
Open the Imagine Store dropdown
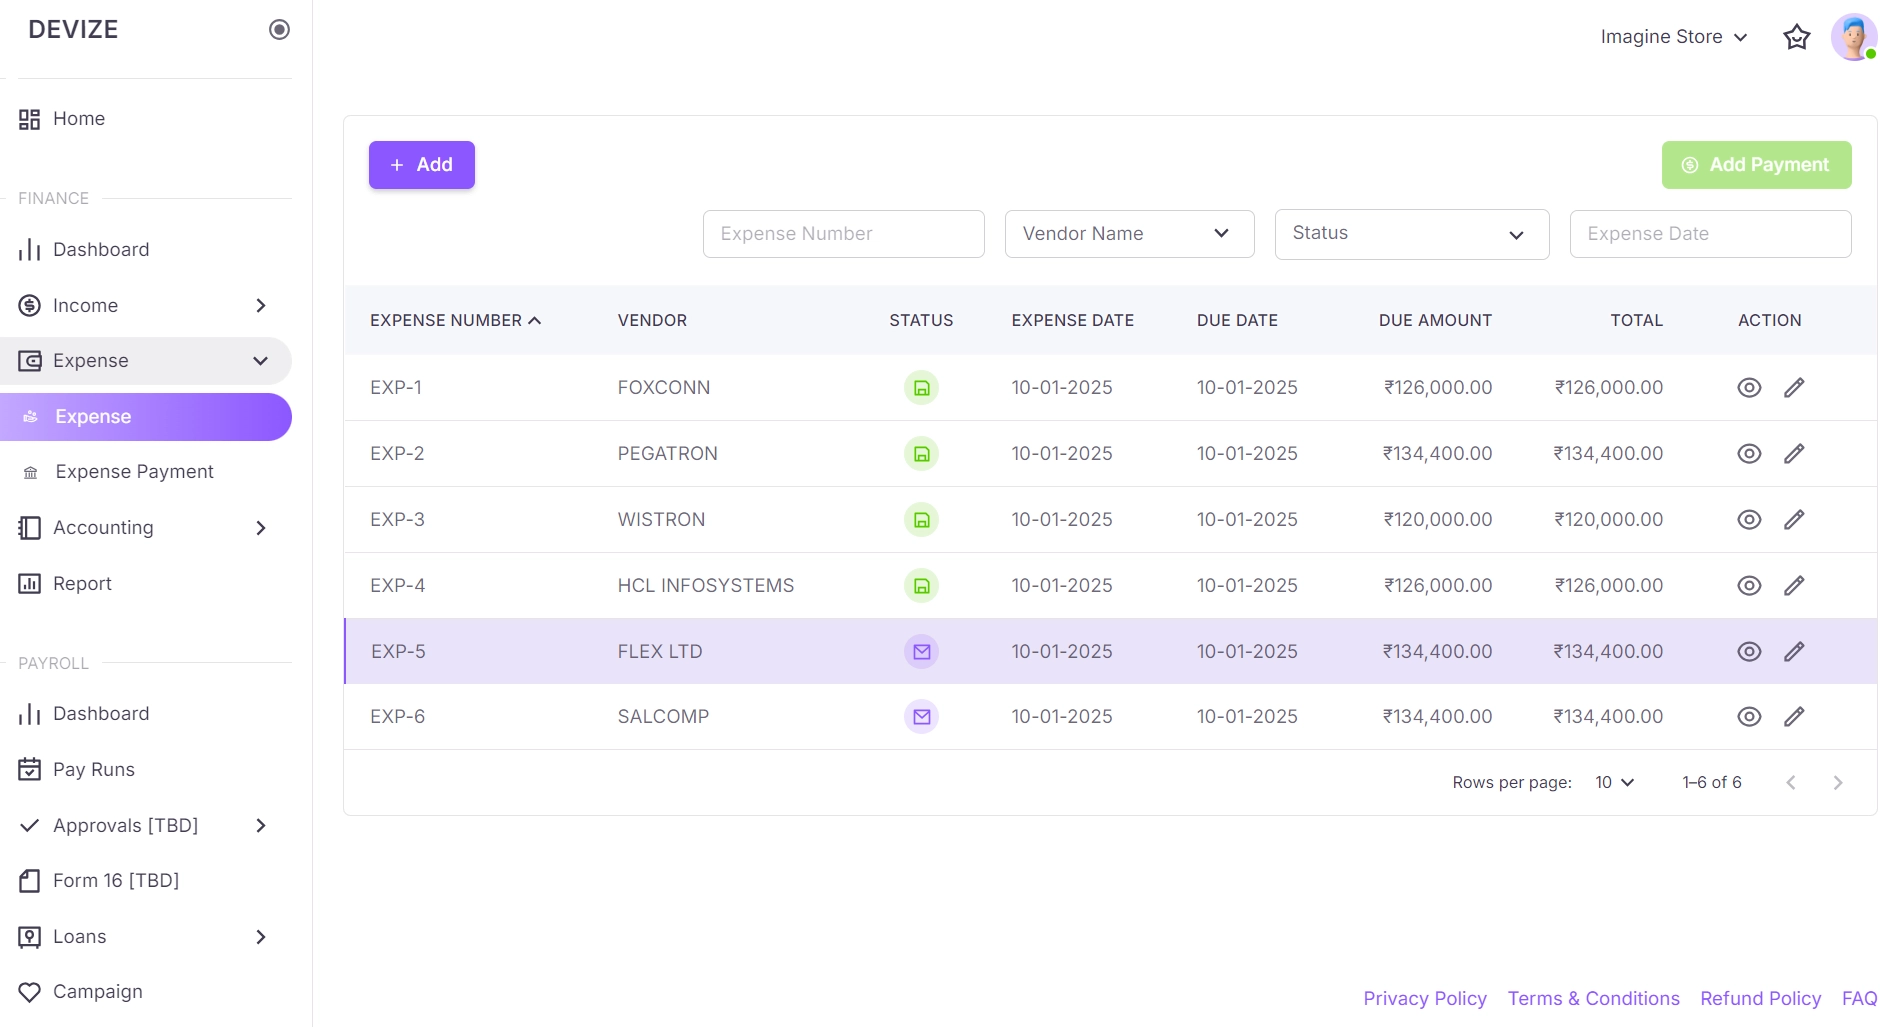(x=1674, y=37)
